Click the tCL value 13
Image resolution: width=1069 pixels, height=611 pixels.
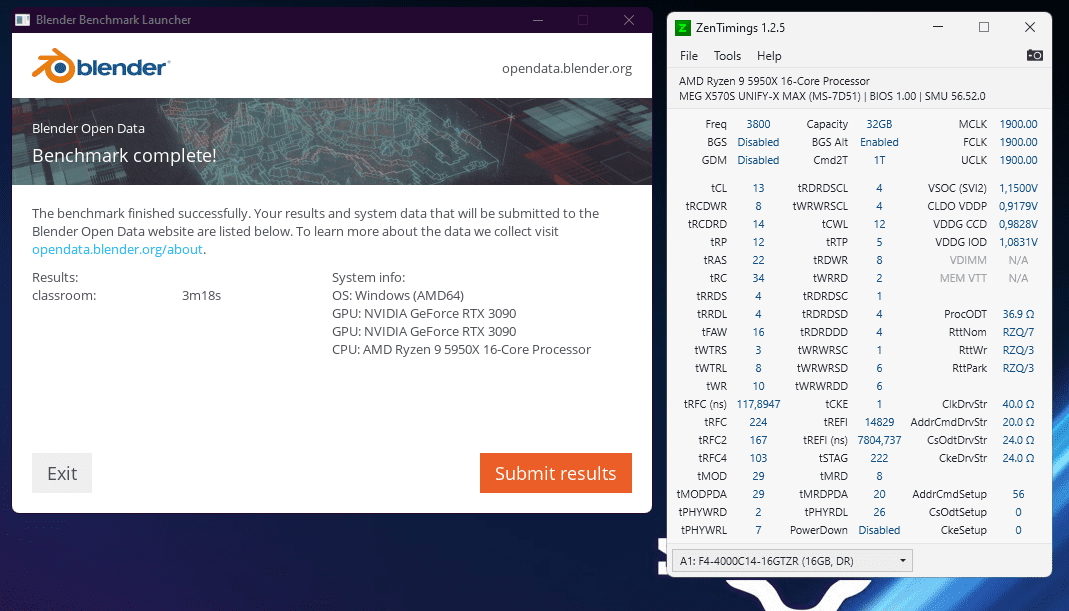point(758,188)
